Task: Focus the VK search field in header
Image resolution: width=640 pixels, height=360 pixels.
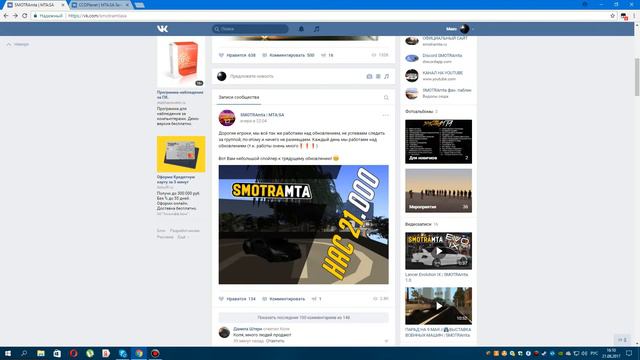Action: [250, 29]
